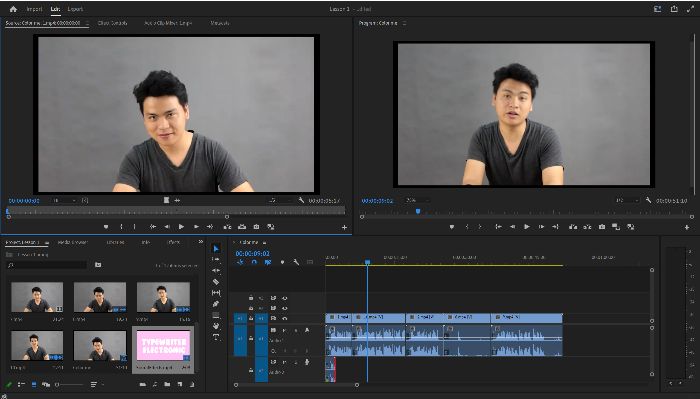
Task: Export Frame from Source monitor
Action: (256, 227)
